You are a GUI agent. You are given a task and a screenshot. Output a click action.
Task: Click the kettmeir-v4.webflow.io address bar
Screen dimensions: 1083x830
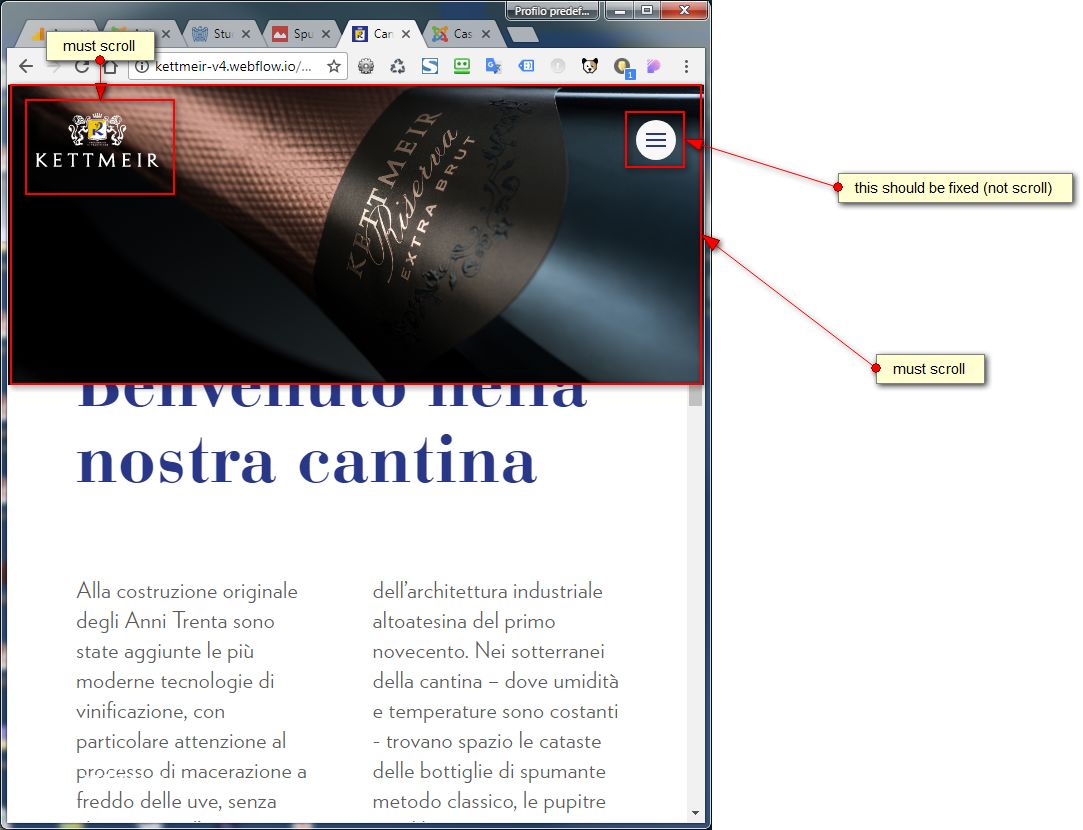tap(233, 66)
